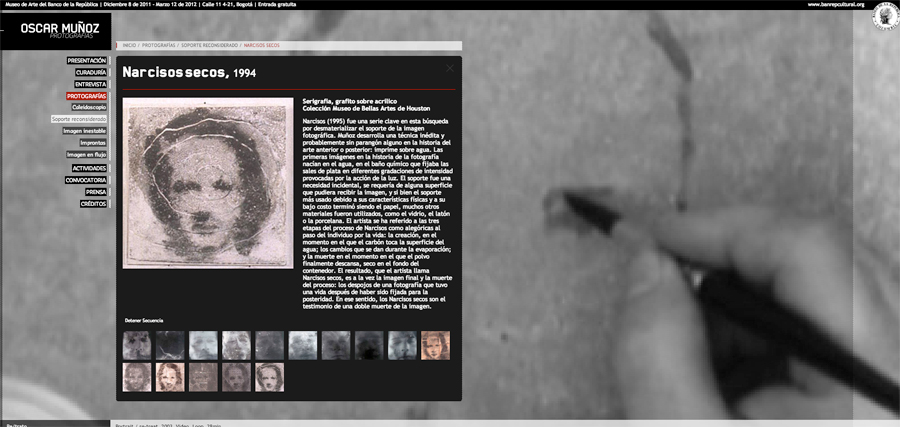Click Detener Secuencia to stop slideshow
The width and height of the screenshot is (900, 427).
click(146, 320)
